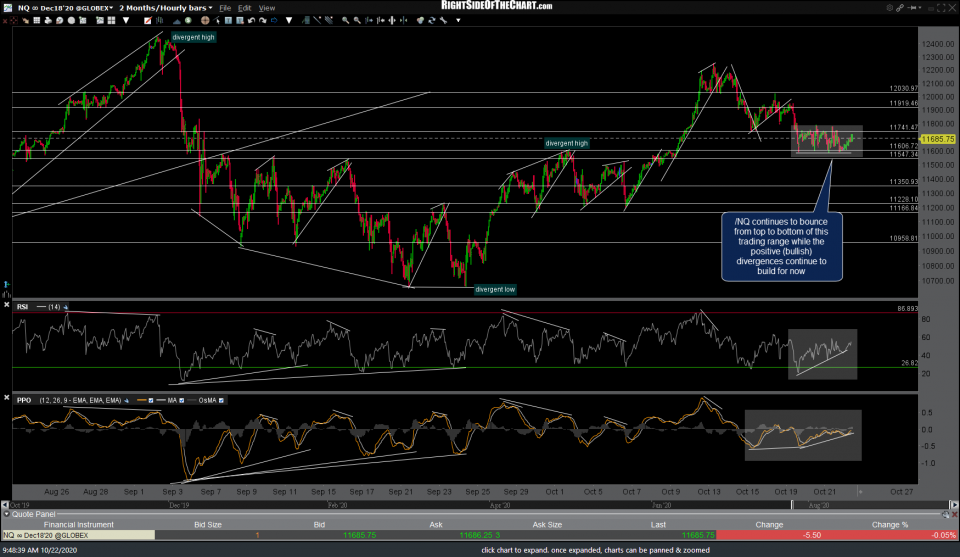The image size is (960, 557).
Task: Open the View menu
Action: click(267, 8)
